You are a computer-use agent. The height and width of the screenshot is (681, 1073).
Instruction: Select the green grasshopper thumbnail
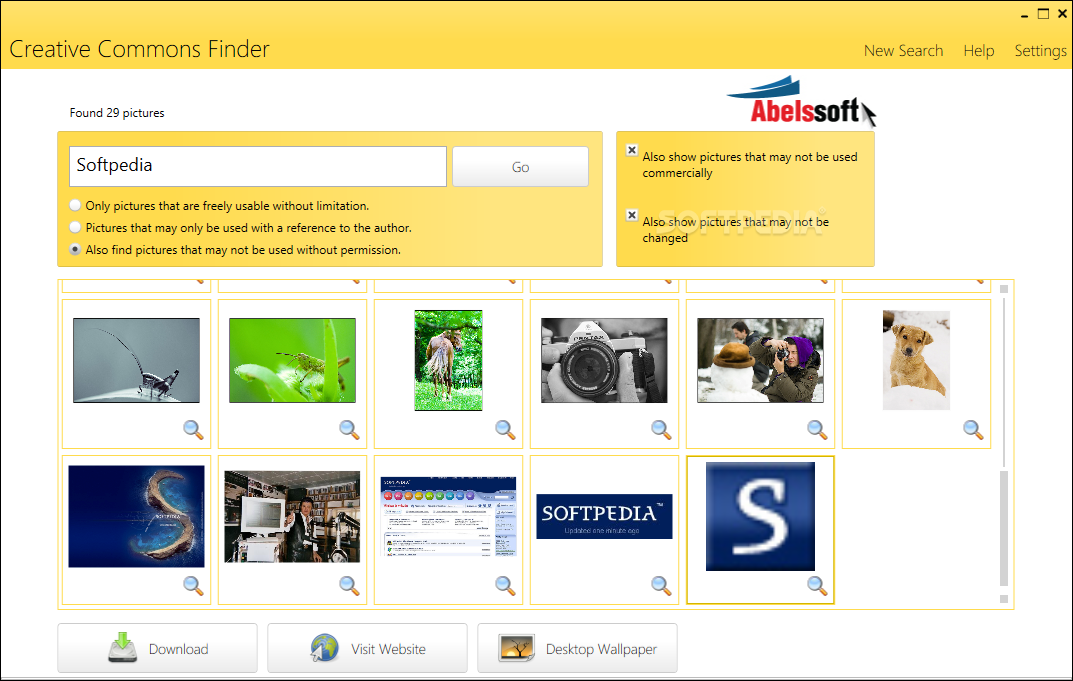tap(292, 360)
